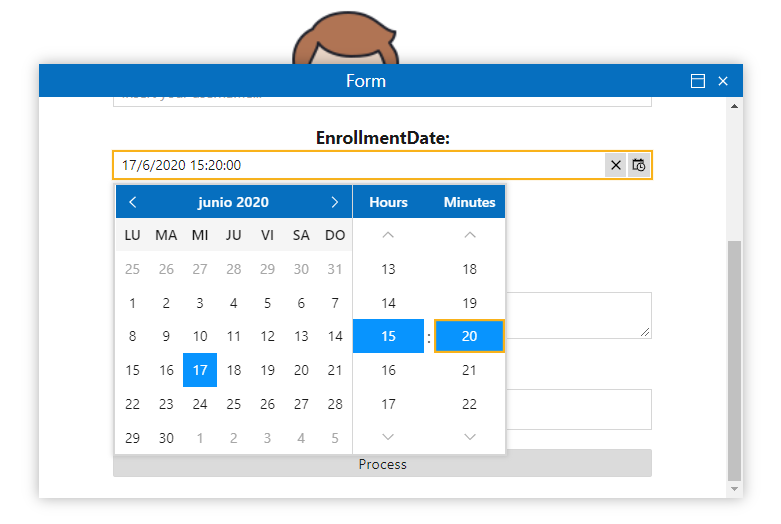781x524 pixels.
Task: Go to the previous month arrow
Action: (132, 202)
